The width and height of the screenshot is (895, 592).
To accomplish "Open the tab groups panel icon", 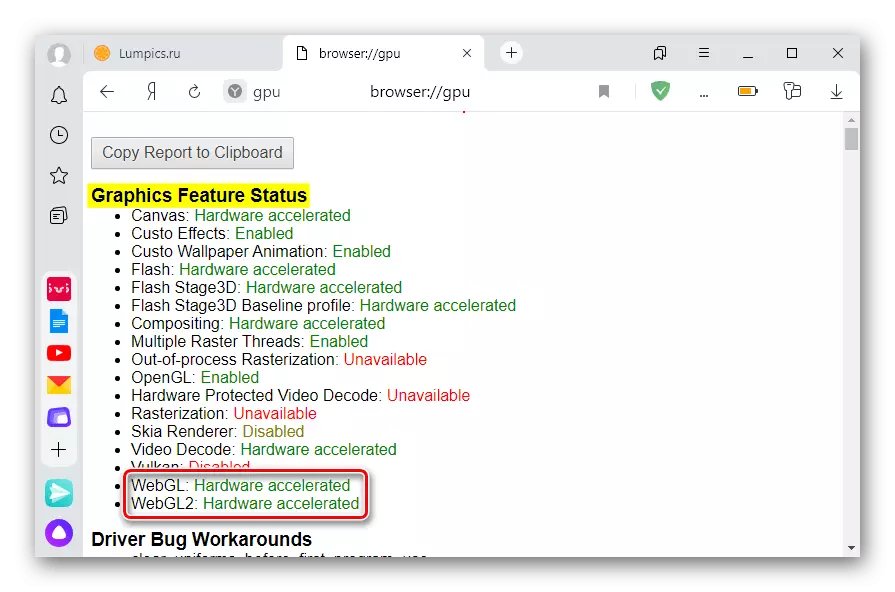I will [660, 53].
